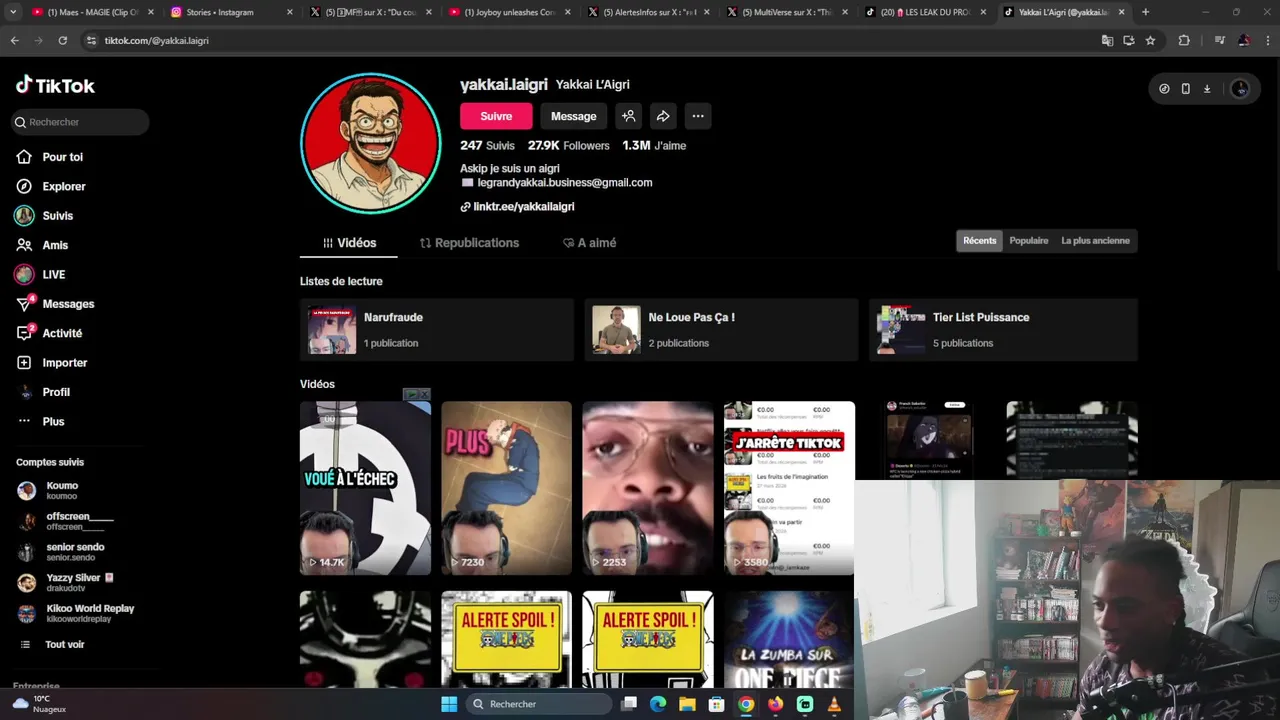1280x720 pixels.
Task: Open Importer upload page
Action: pyautogui.click(x=64, y=362)
